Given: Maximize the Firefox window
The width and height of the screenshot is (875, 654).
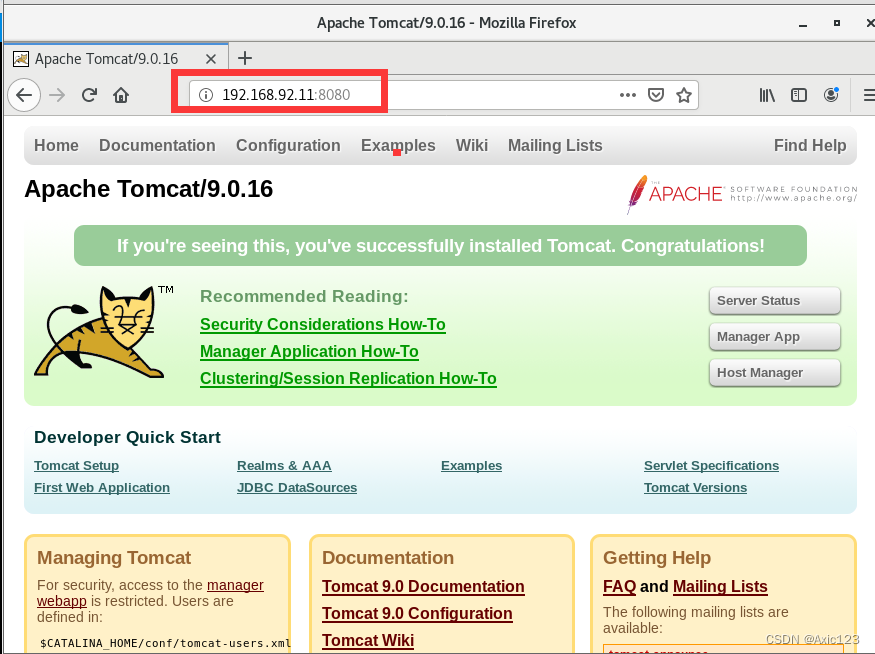Looking at the screenshot, I should coord(836,23).
